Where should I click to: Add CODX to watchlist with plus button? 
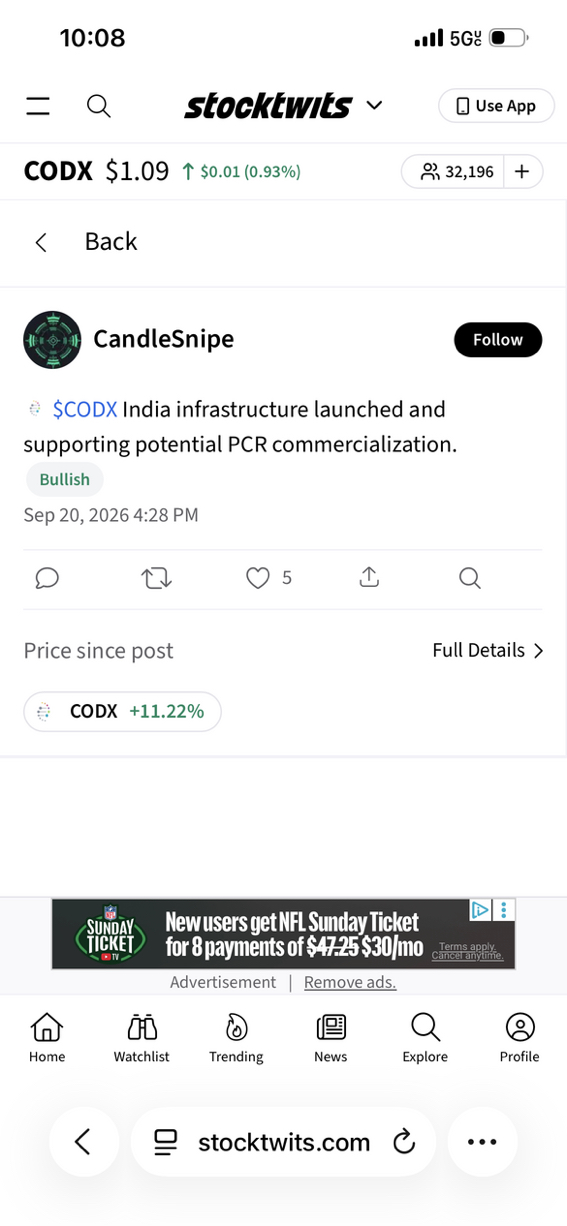coord(522,172)
